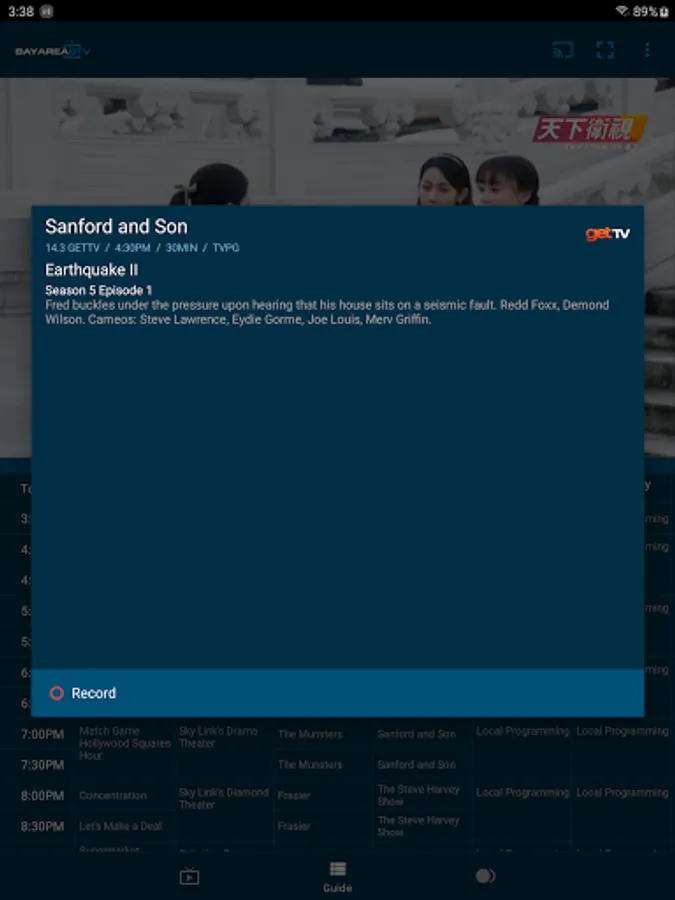Image resolution: width=675 pixels, height=900 pixels.
Task: Tap the Sanford and Son dialog title
Action: coord(117,226)
